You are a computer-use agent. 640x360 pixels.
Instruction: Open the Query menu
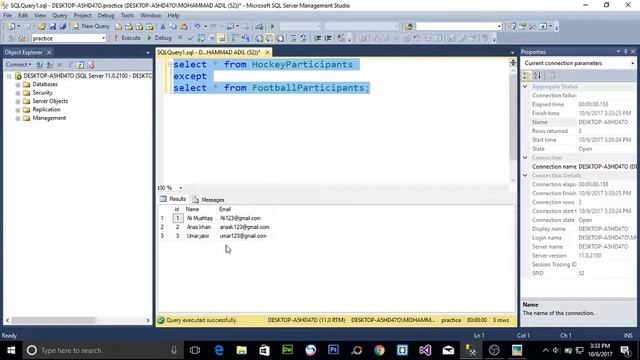59,16
